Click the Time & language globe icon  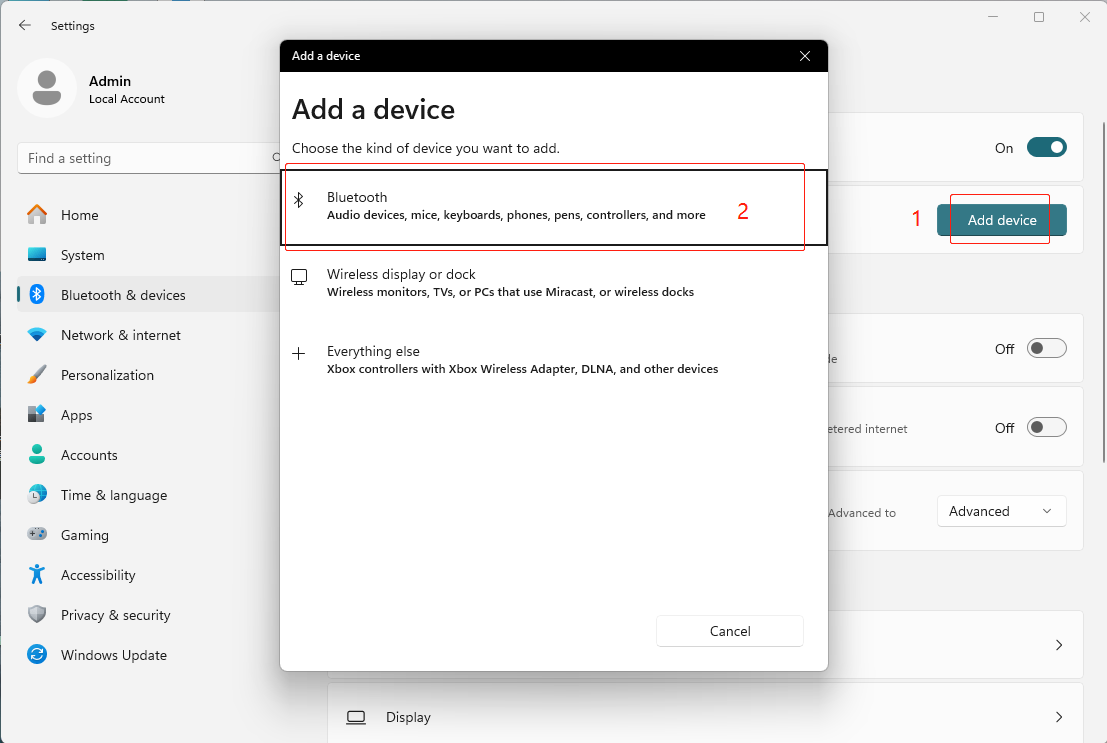pos(37,495)
